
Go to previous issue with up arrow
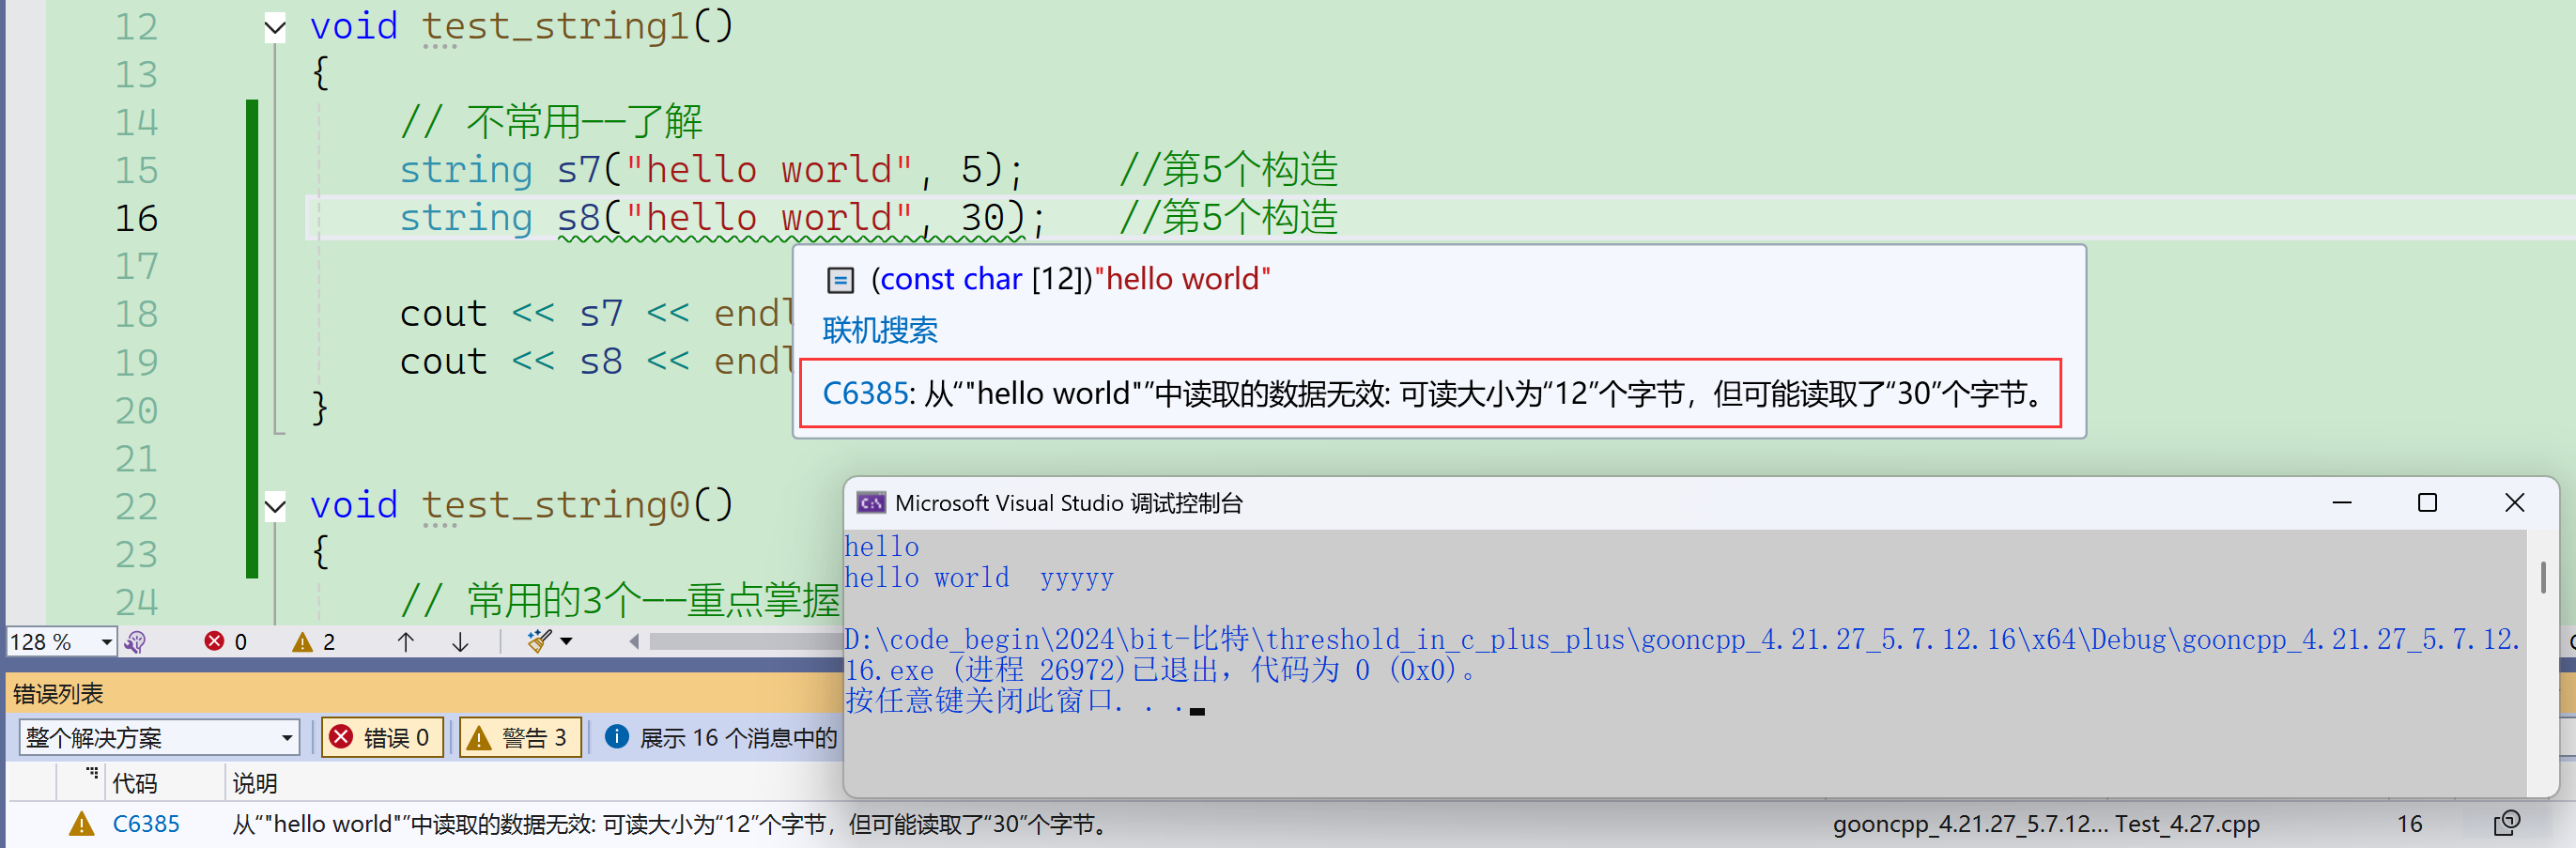tap(405, 642)
